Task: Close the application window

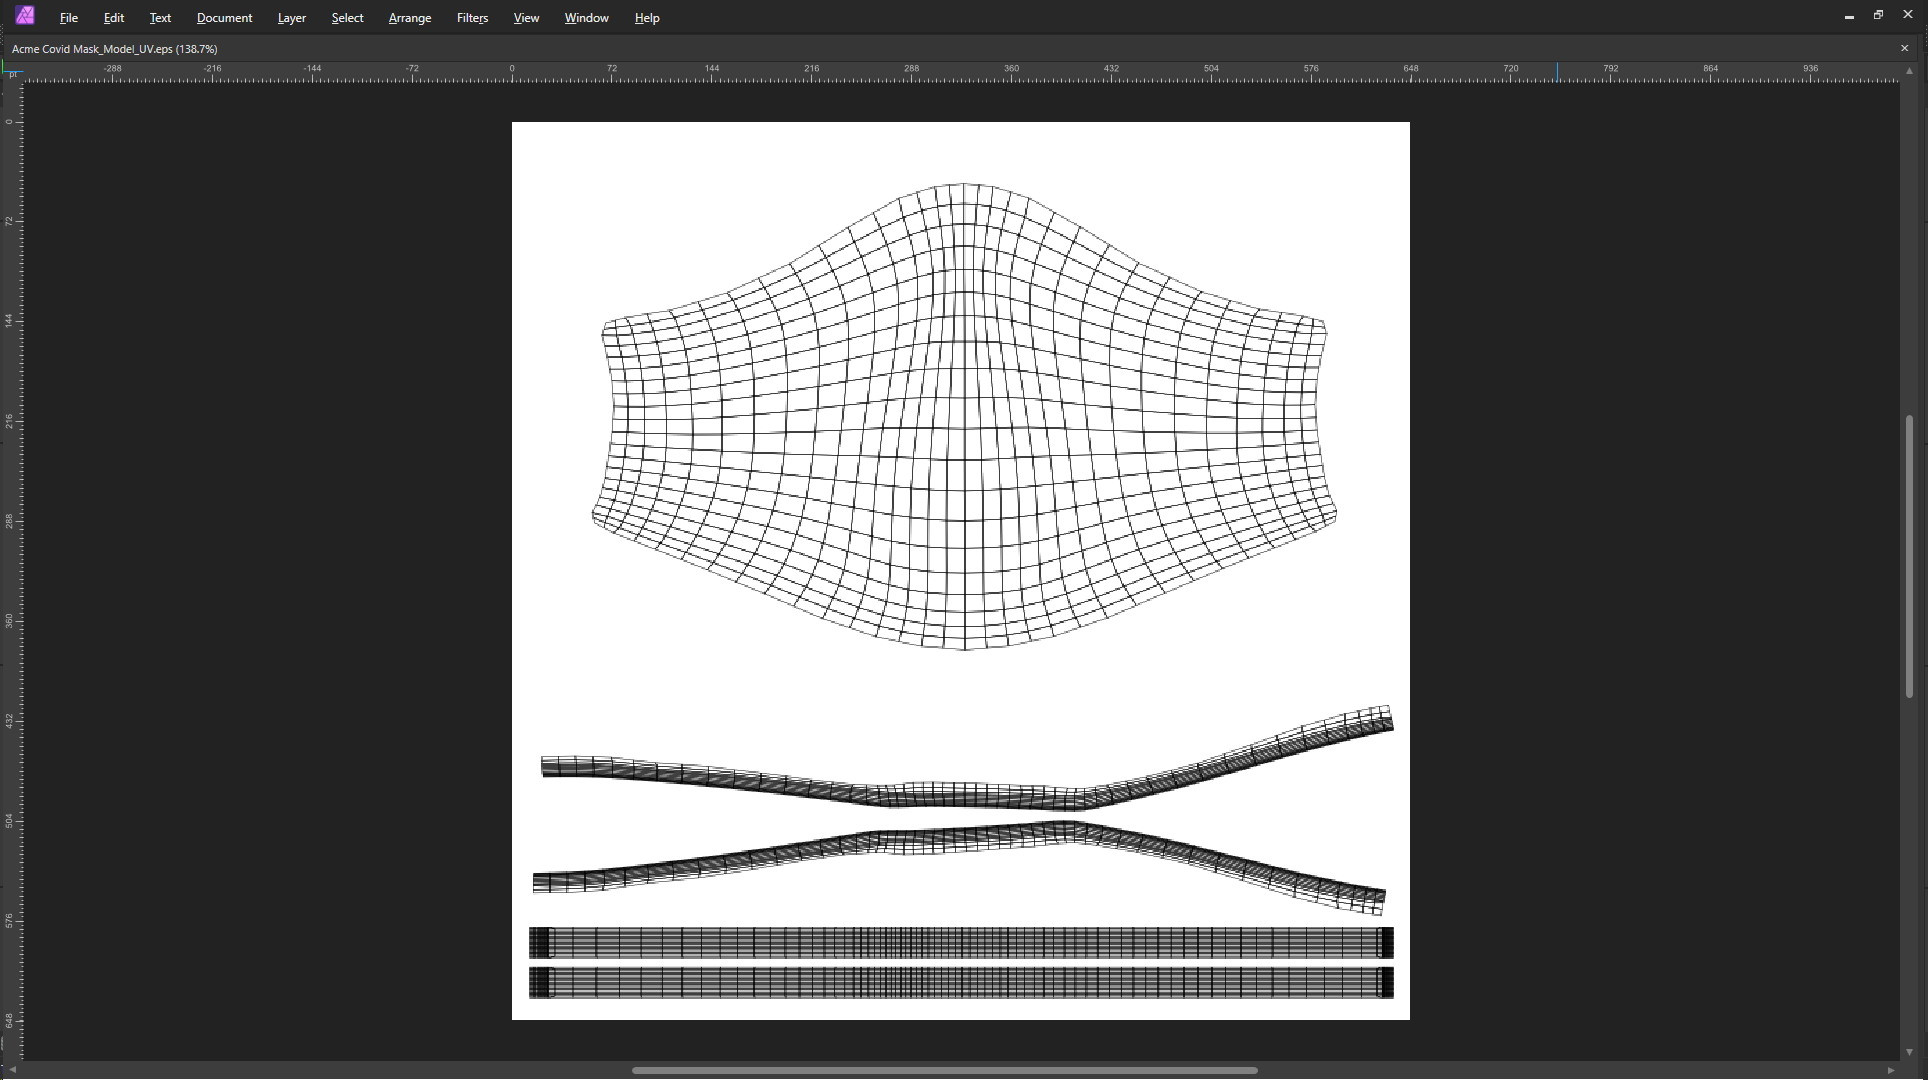Action: (1907, 16)
